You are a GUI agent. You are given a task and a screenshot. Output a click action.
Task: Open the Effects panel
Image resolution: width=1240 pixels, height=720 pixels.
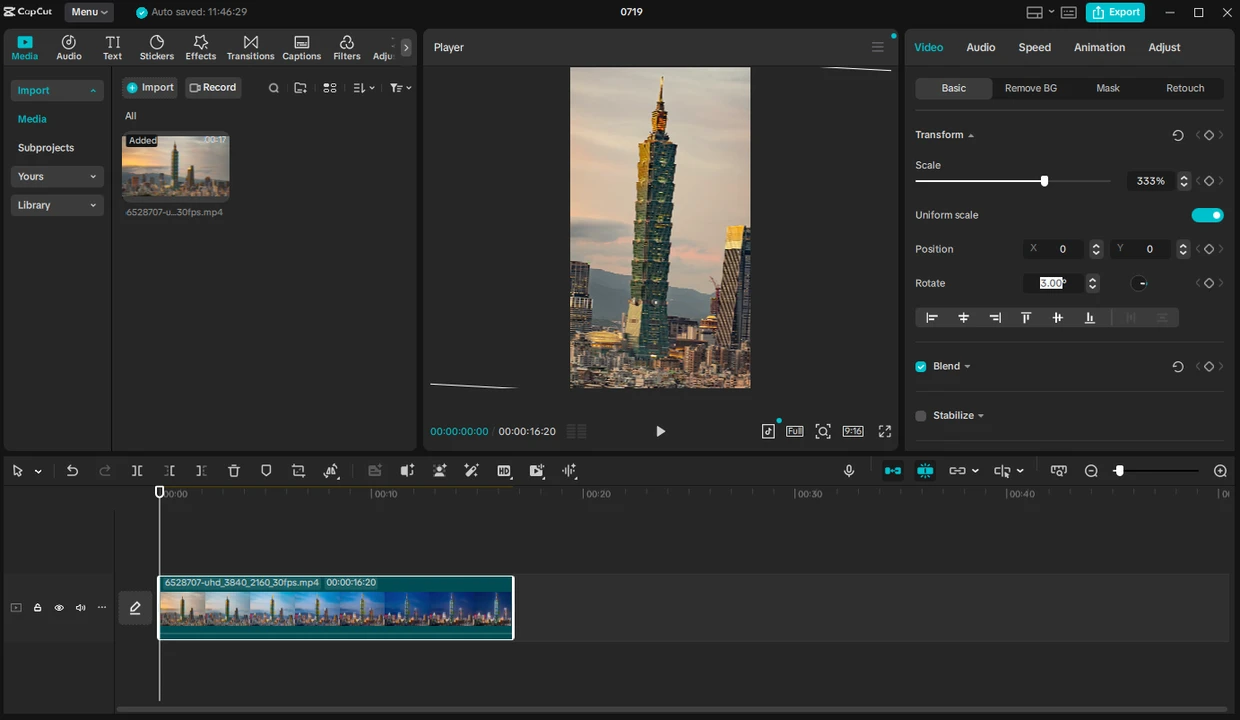(200, 47)
